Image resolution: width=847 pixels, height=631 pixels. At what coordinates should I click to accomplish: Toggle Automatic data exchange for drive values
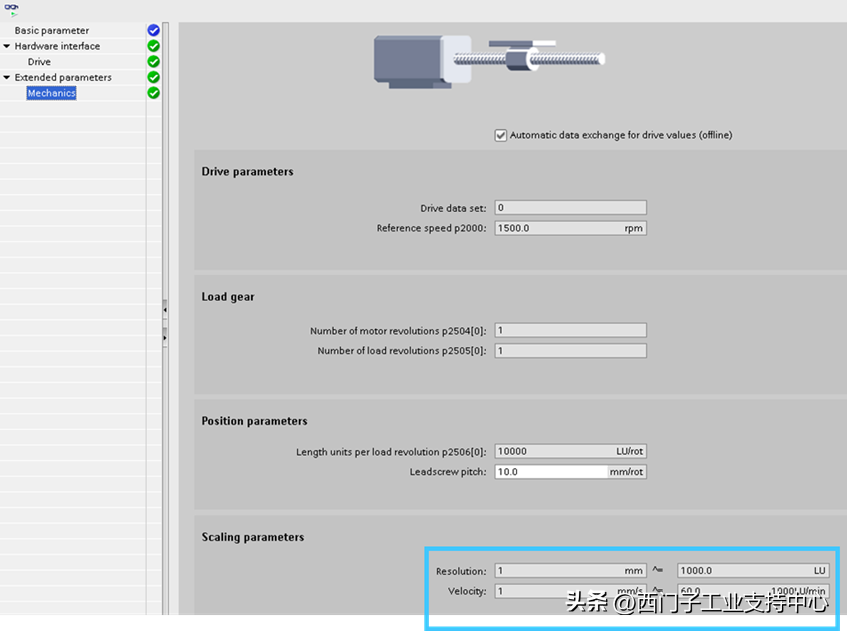pos(501,135)
